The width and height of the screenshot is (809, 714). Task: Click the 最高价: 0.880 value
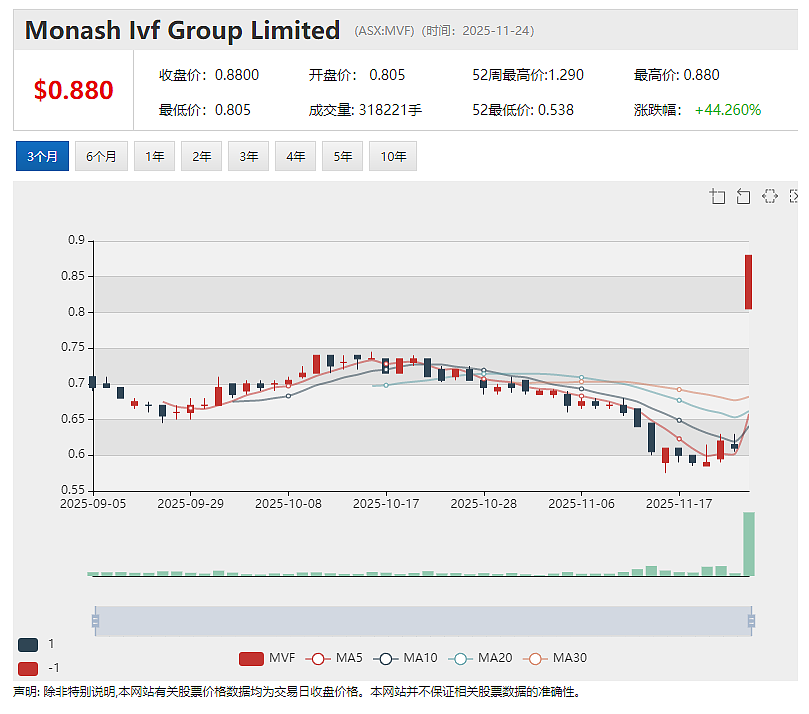pos(676,75)
